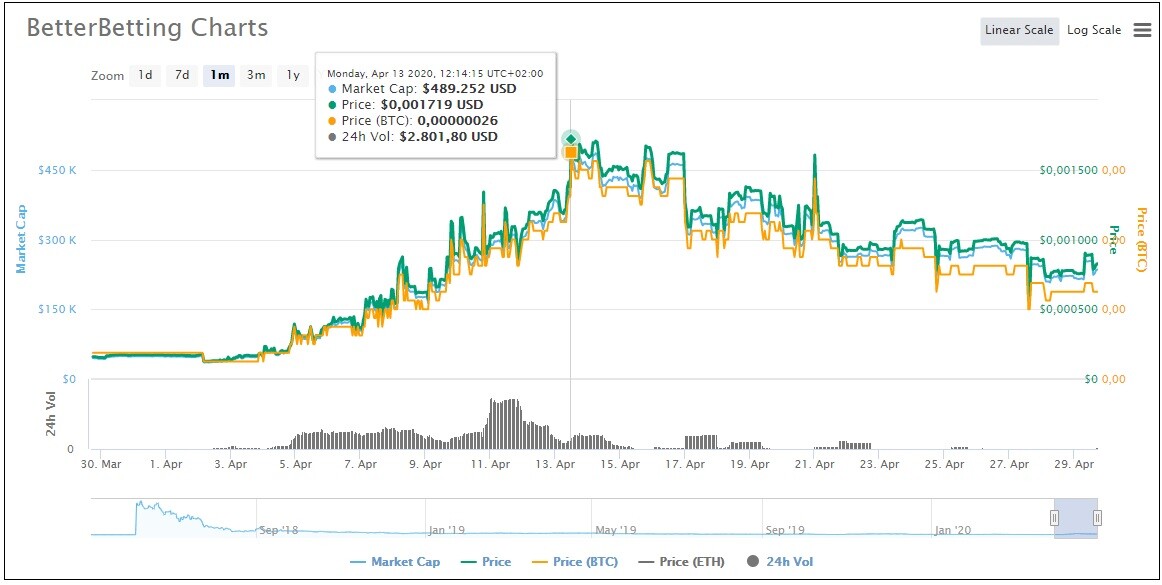This screenshot has height=585, width=1162.
Task: Click the Jan '19 navigator label
Action: (446, 530)
